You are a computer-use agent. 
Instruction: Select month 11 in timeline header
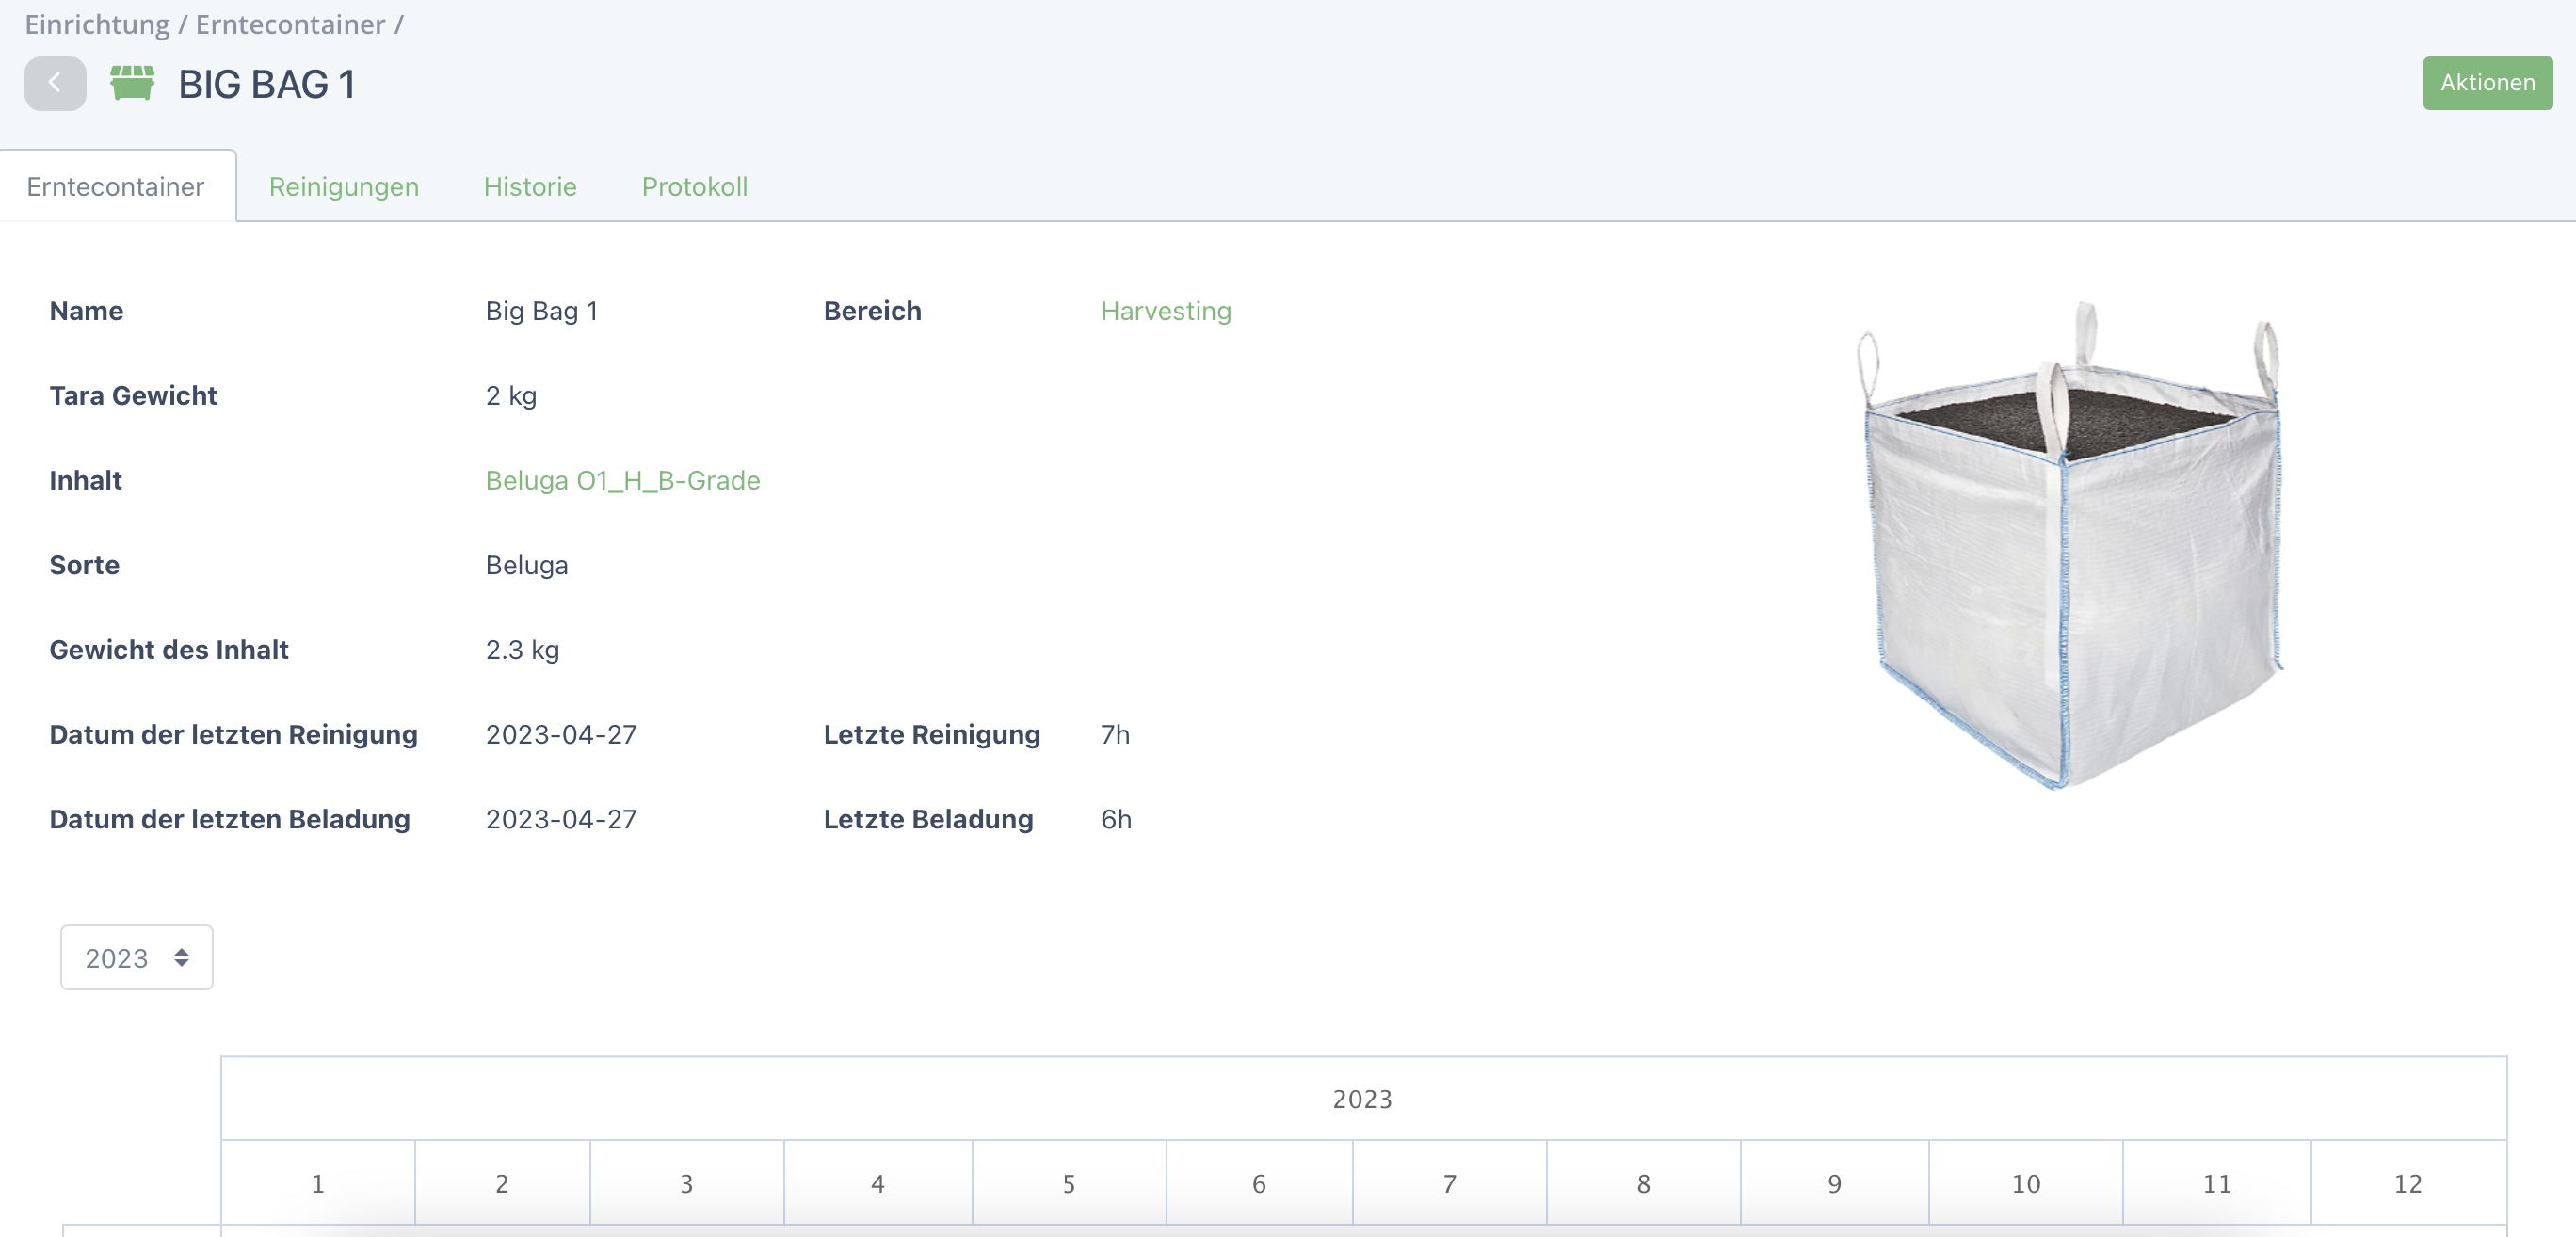click(2217, 1183)
